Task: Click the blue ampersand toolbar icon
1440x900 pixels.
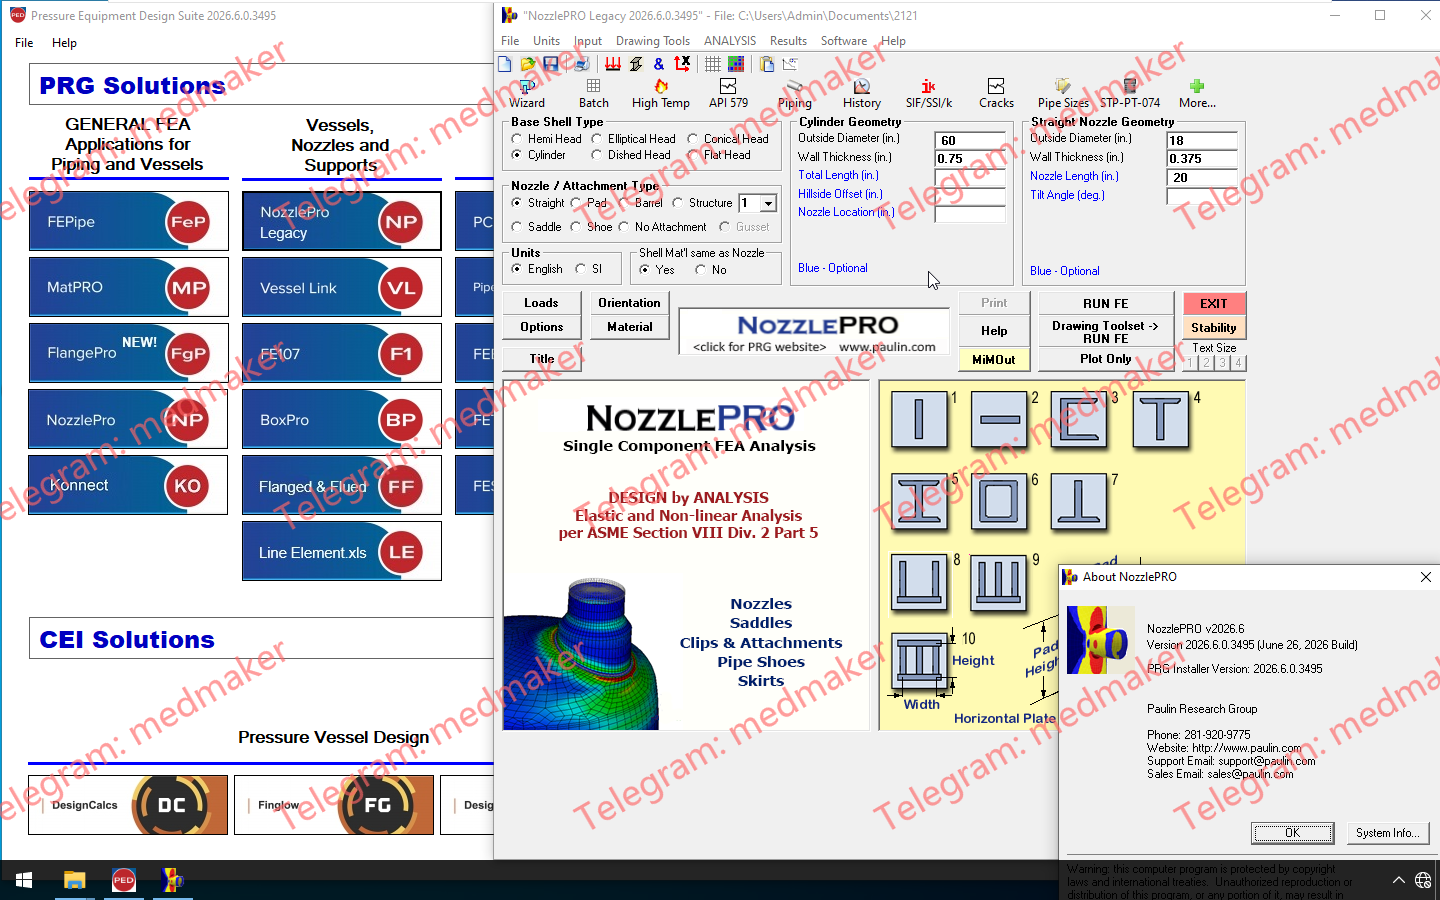Action: (659, 64)
